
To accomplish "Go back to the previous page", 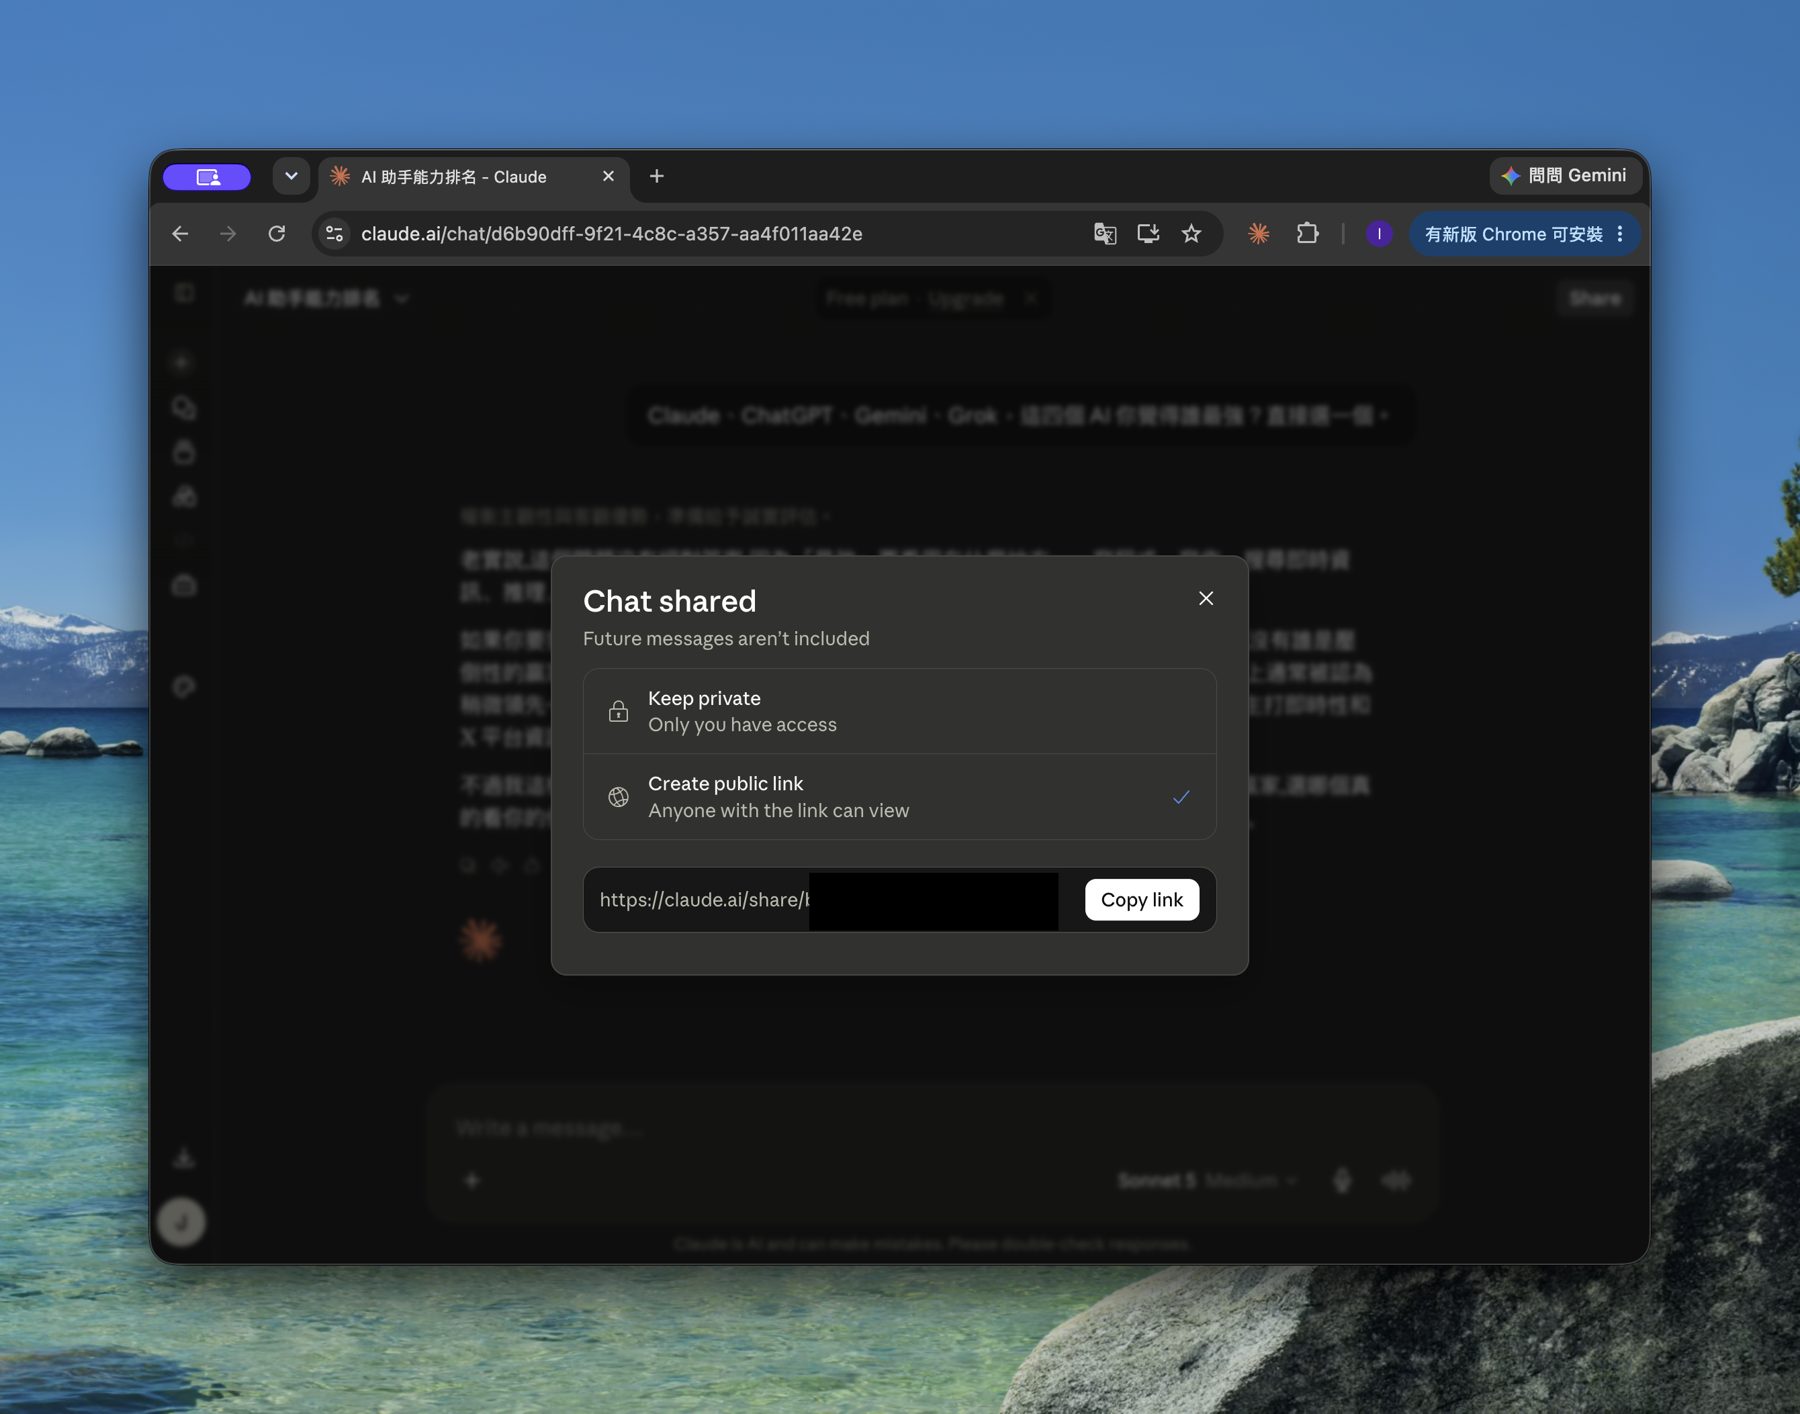I will tap(180, 234).
